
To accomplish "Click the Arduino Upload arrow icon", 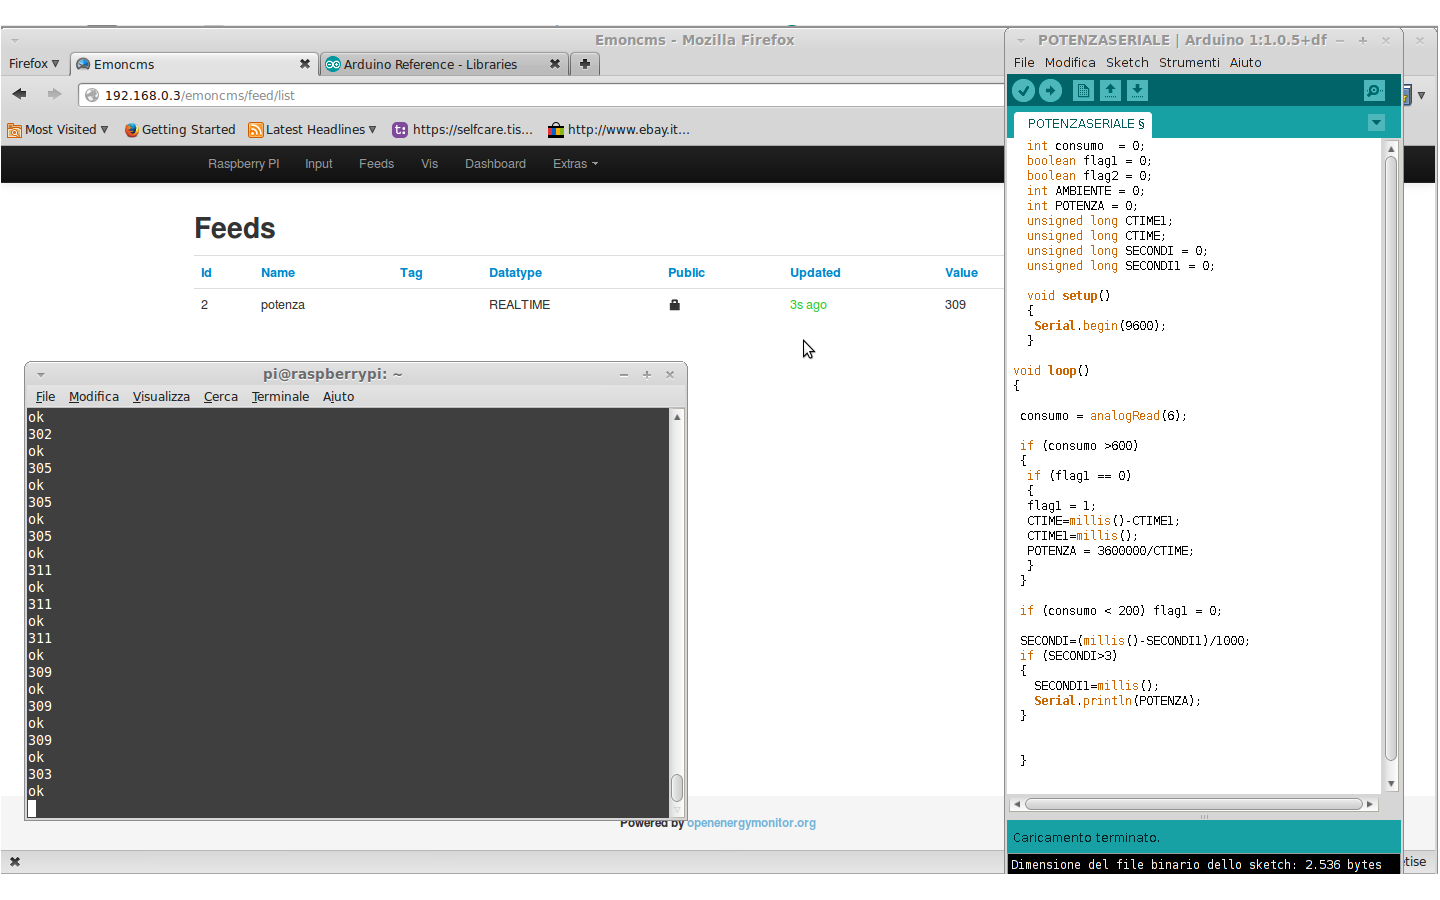I will coord(1050,91).
